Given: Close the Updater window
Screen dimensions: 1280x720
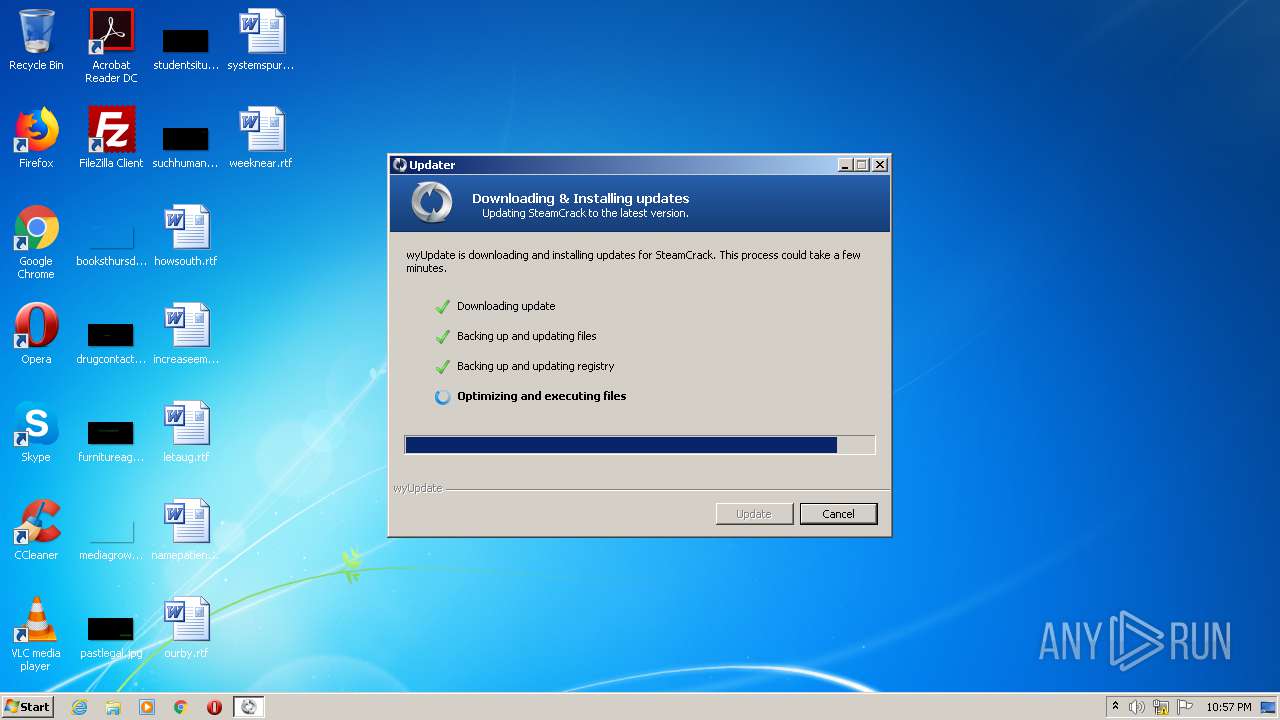Looking at the screenshot, I should click(x=880, y=165).
